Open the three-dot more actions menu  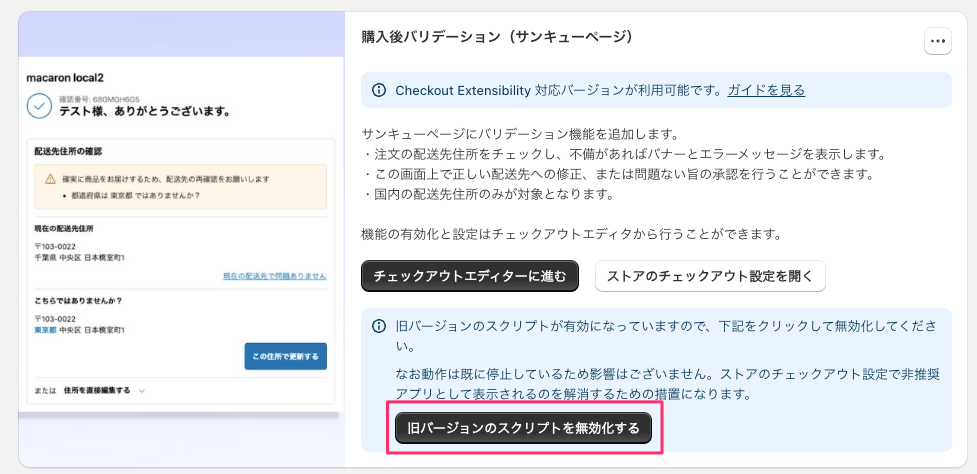(x=937, y=41)
